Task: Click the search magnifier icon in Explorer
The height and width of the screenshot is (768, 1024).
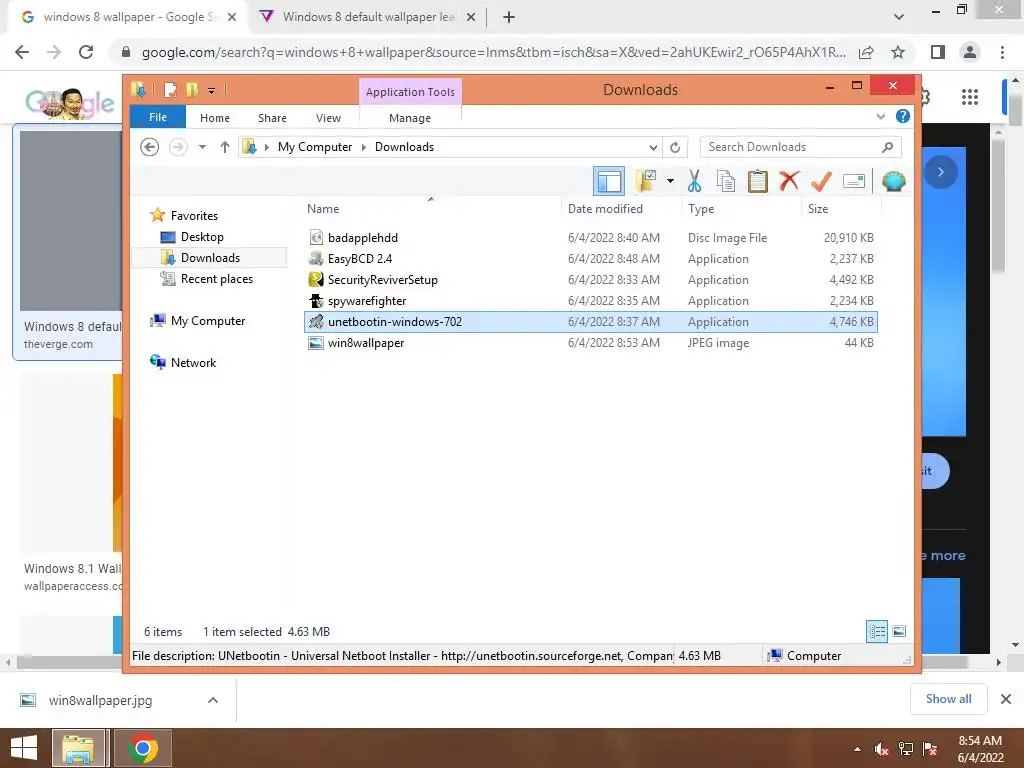Action: [x=887, y=147]
